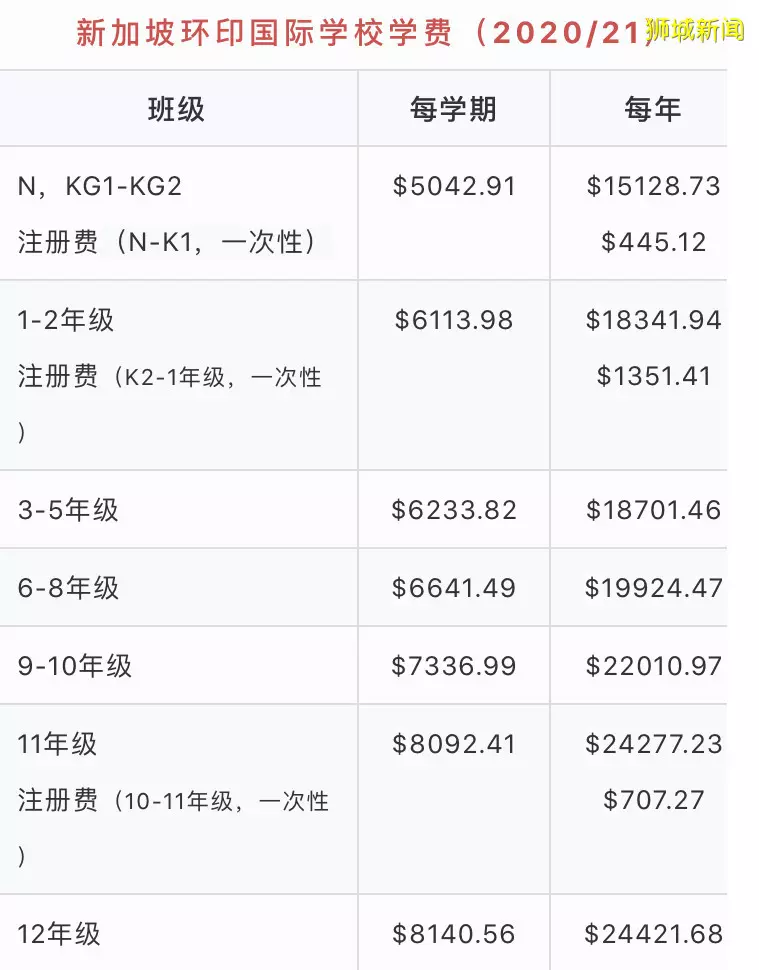
Task: Click the 1-2年级 row label
Action: pos(66,320)
